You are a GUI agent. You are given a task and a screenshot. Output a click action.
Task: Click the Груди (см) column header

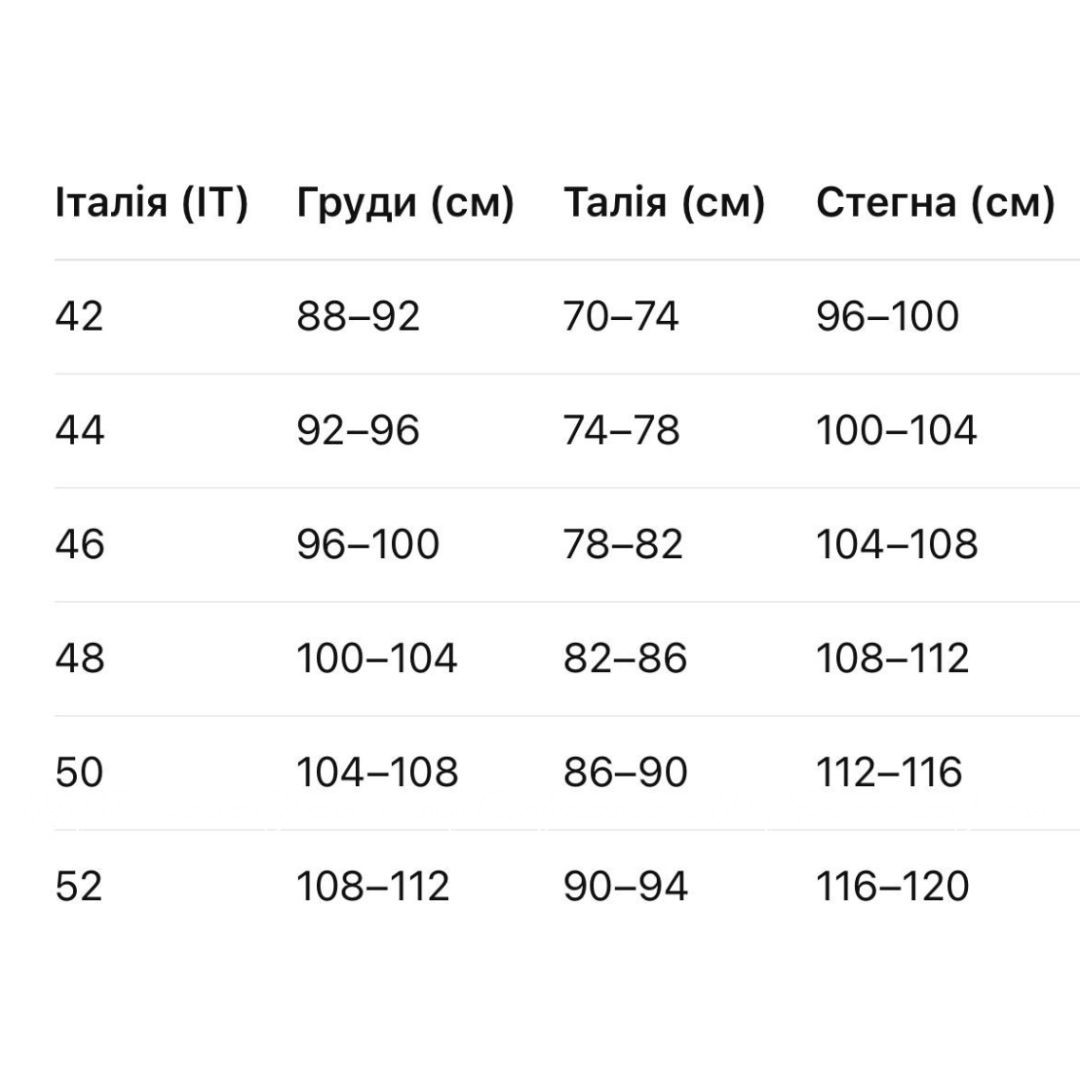coord(405,203)
